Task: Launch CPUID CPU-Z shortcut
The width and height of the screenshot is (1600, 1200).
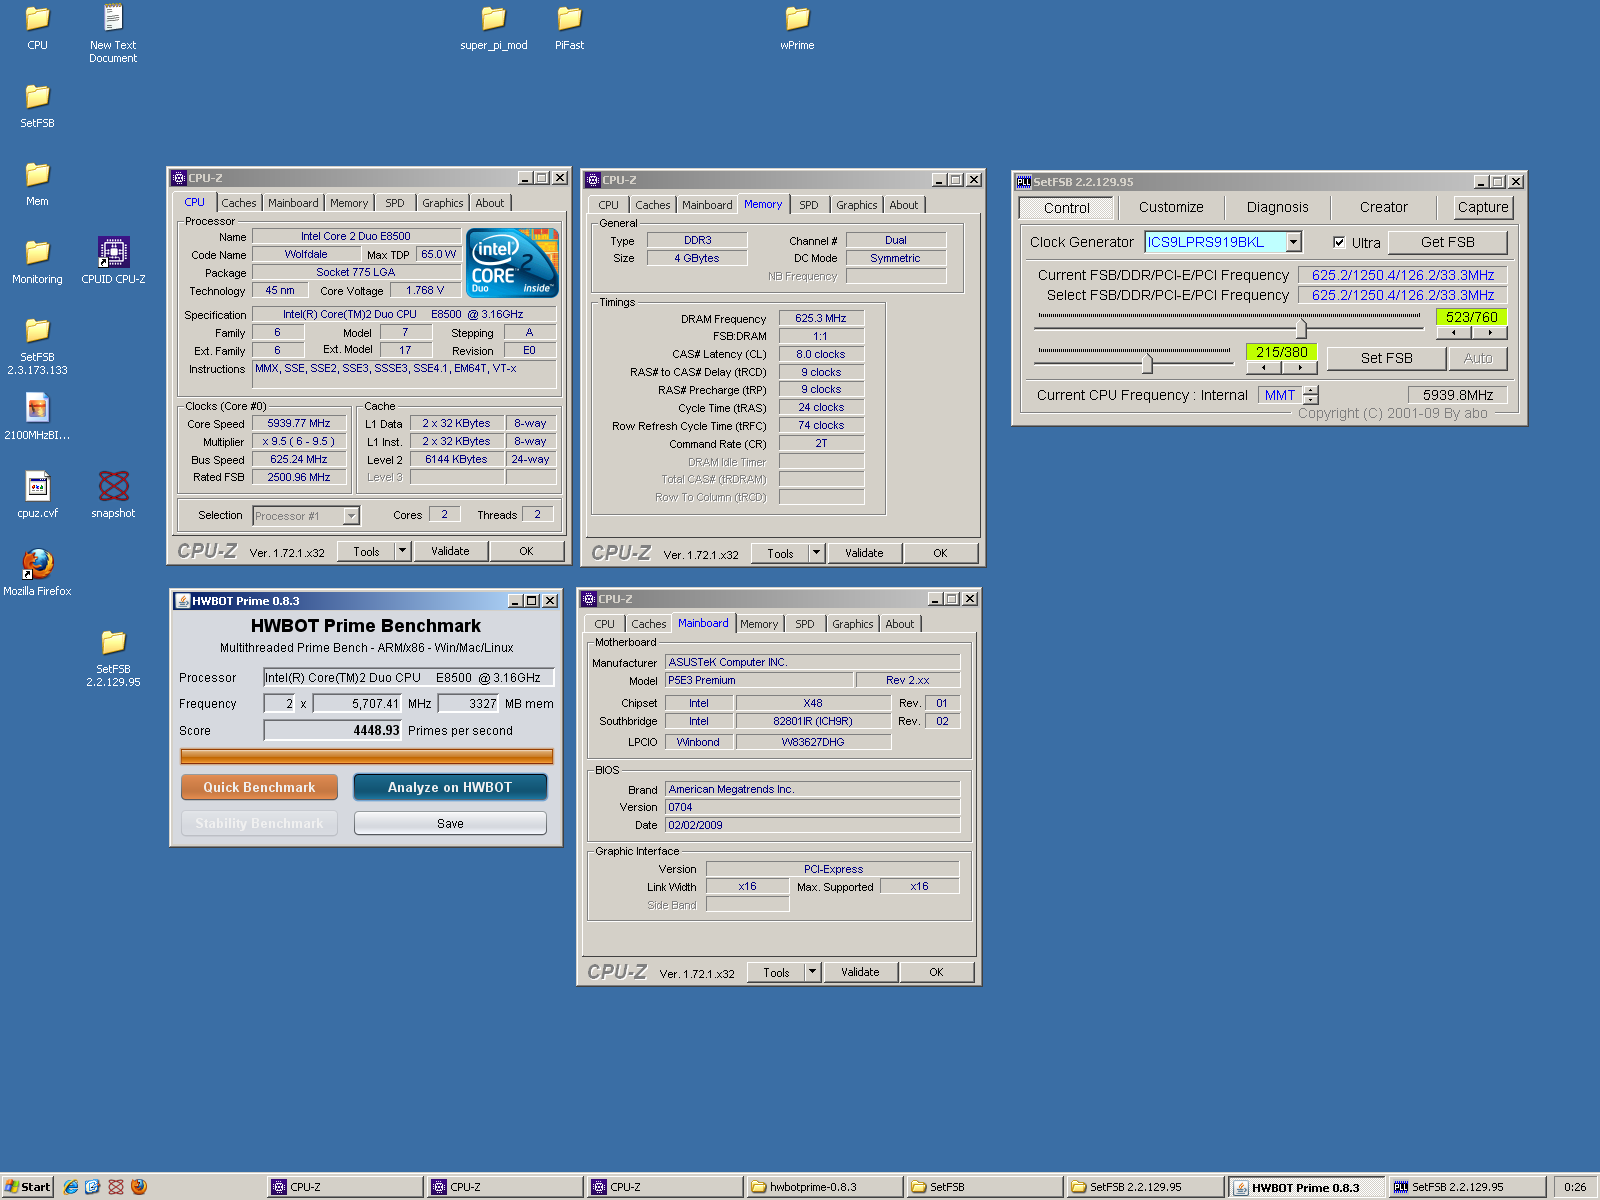Action: (113, 261)
